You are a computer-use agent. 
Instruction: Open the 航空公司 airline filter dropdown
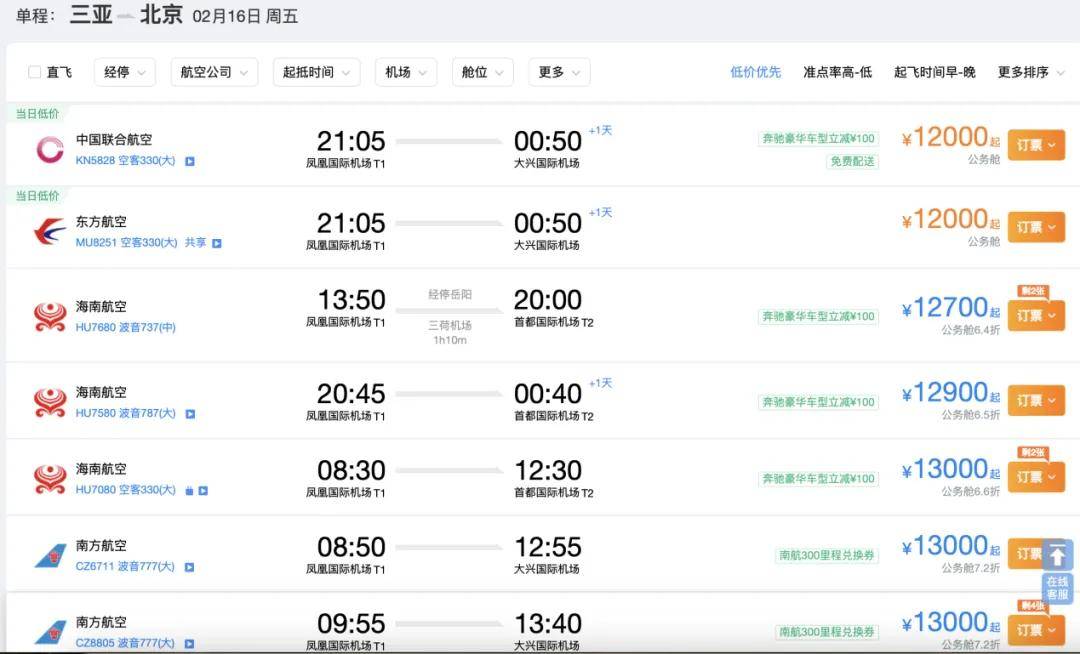(214, 72)
